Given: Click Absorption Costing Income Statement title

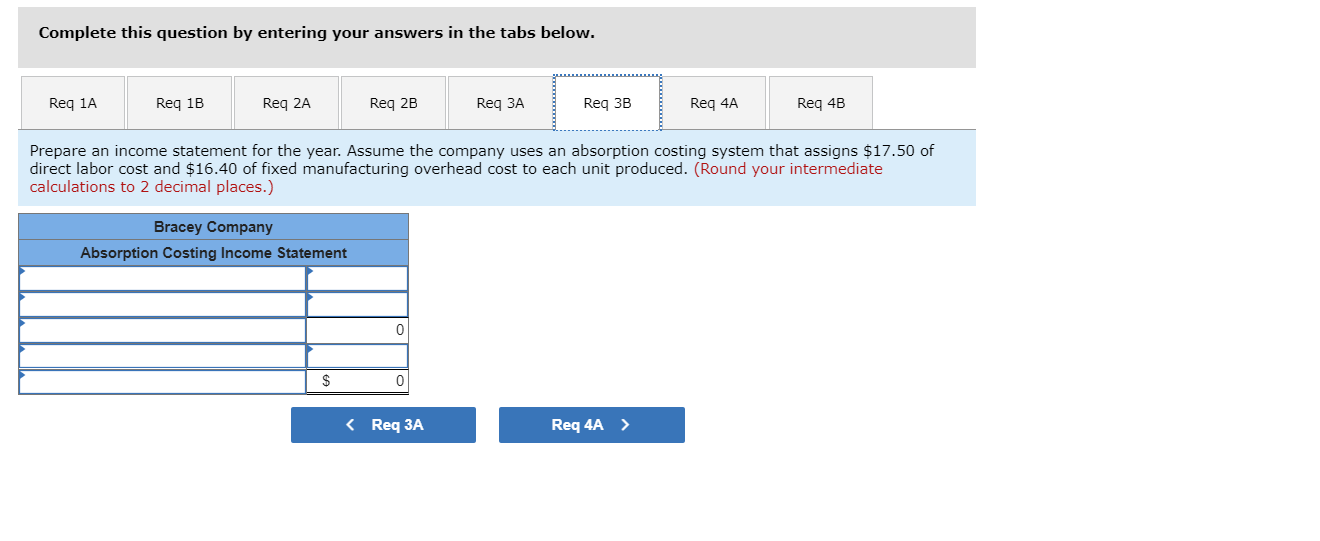Looking at the screenshot, I should click(213, 253).
